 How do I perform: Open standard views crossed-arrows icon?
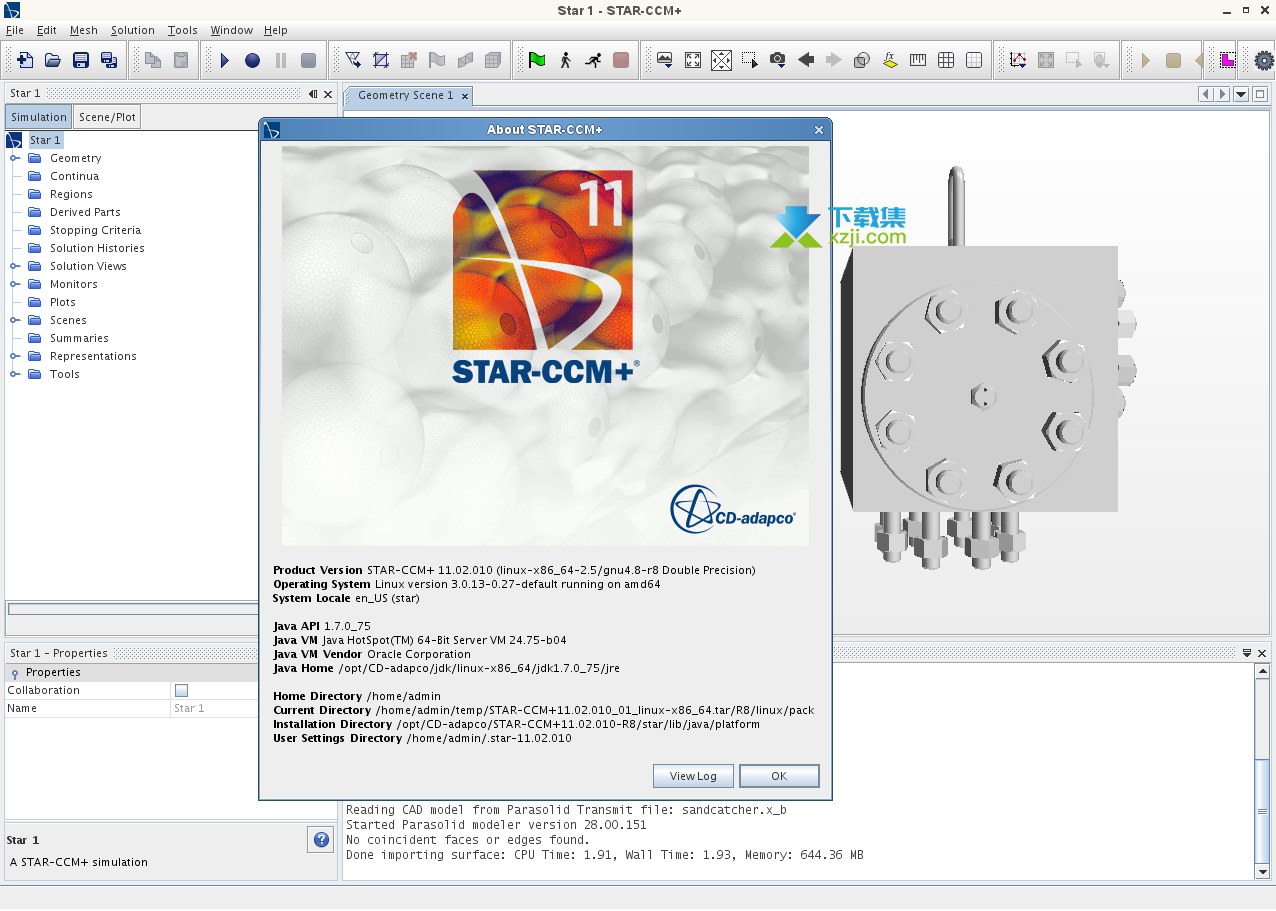coord(721,60)
